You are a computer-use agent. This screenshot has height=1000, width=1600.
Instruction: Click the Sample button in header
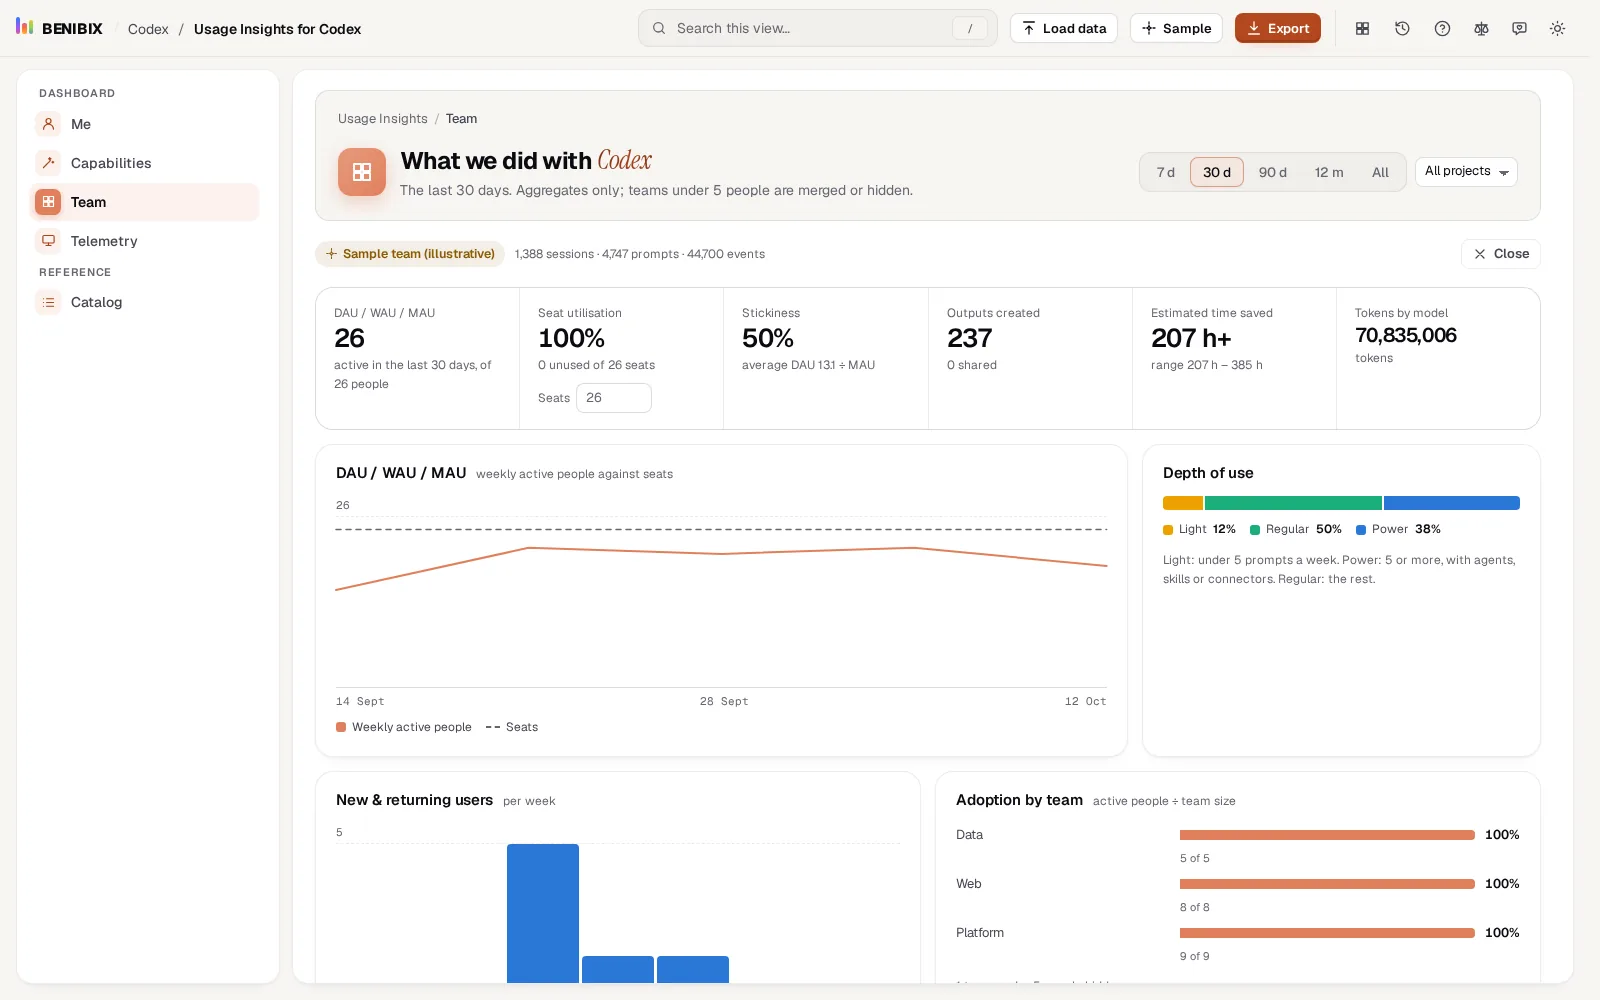coord(1176,28)
